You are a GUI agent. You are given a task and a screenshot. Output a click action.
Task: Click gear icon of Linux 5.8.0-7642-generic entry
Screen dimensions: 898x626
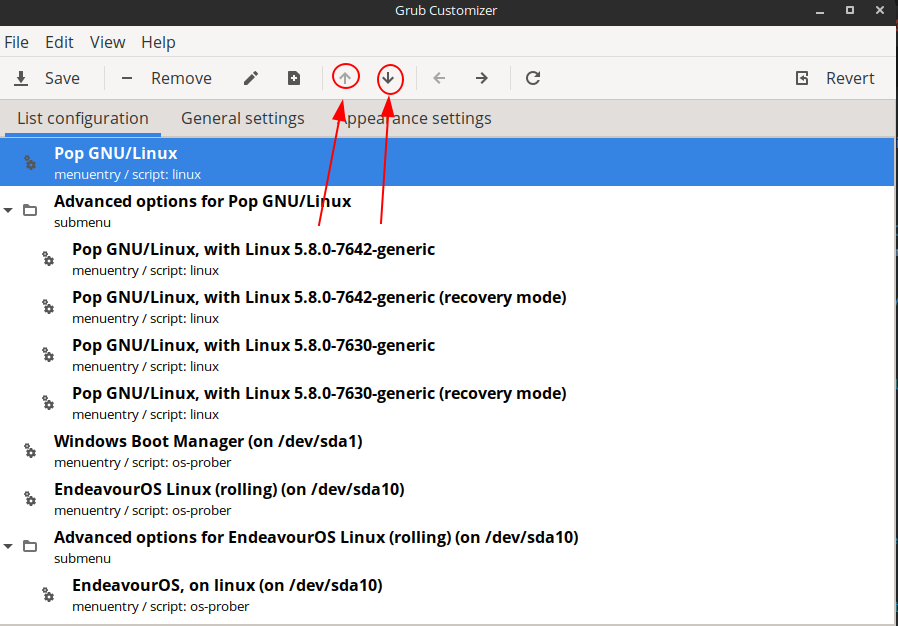tap(48, 259)
